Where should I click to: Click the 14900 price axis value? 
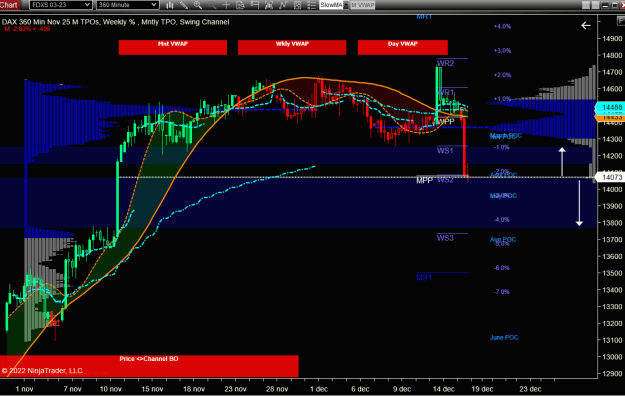click(612, 39)
